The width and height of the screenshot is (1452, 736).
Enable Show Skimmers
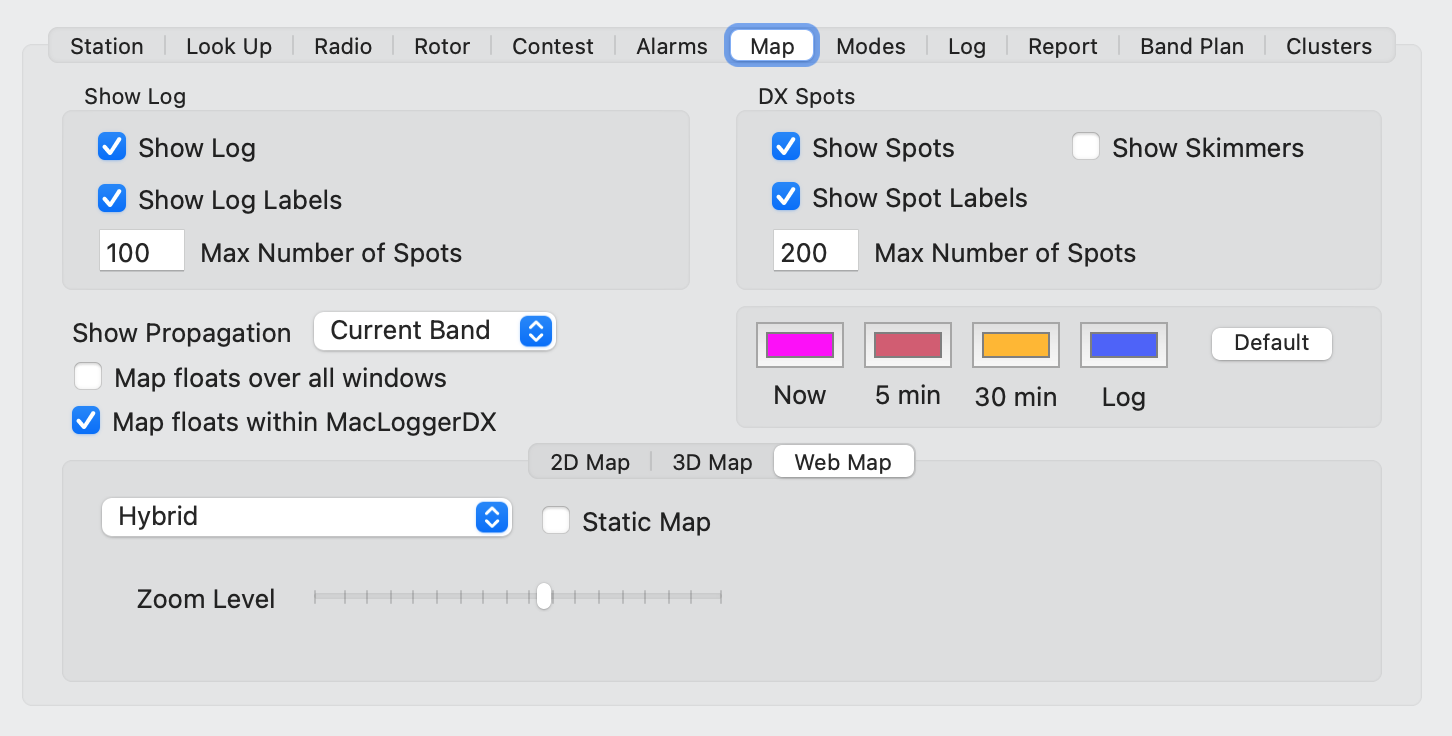pos(1086,146)
